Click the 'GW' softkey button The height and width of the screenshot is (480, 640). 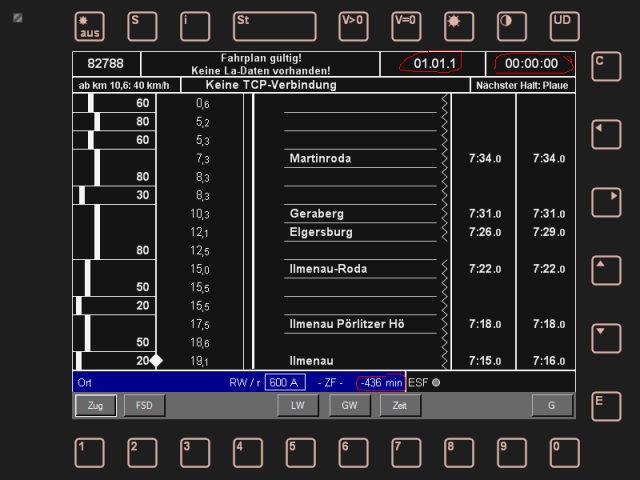pyautogui.click(x=349, y=405)
